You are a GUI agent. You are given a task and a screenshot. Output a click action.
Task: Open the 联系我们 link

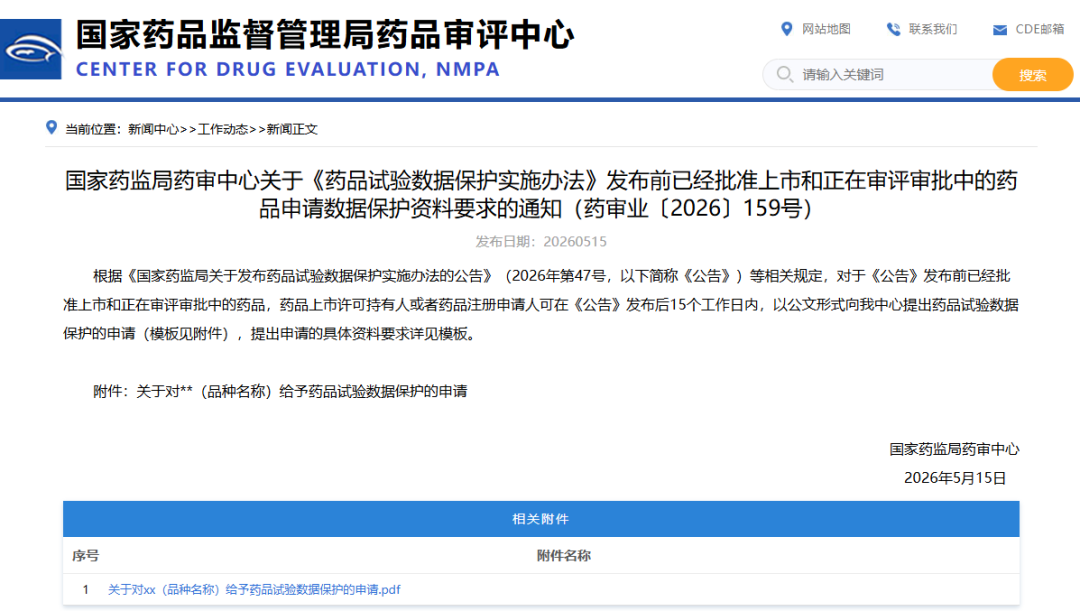click(x=933, y=29)
